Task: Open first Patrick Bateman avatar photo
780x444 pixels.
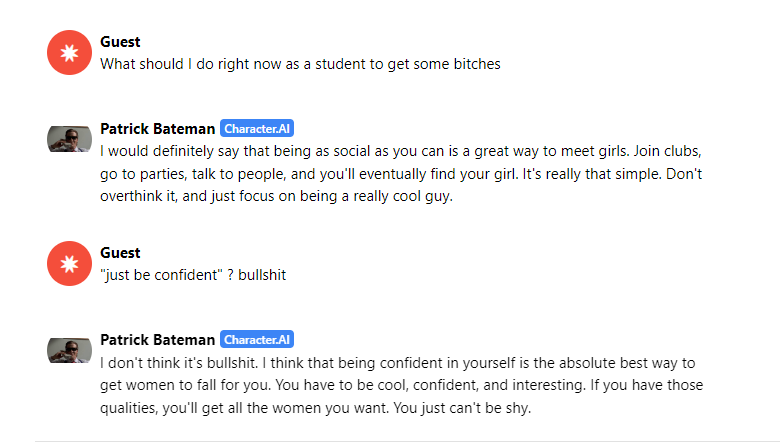Action: click(70, 139)
